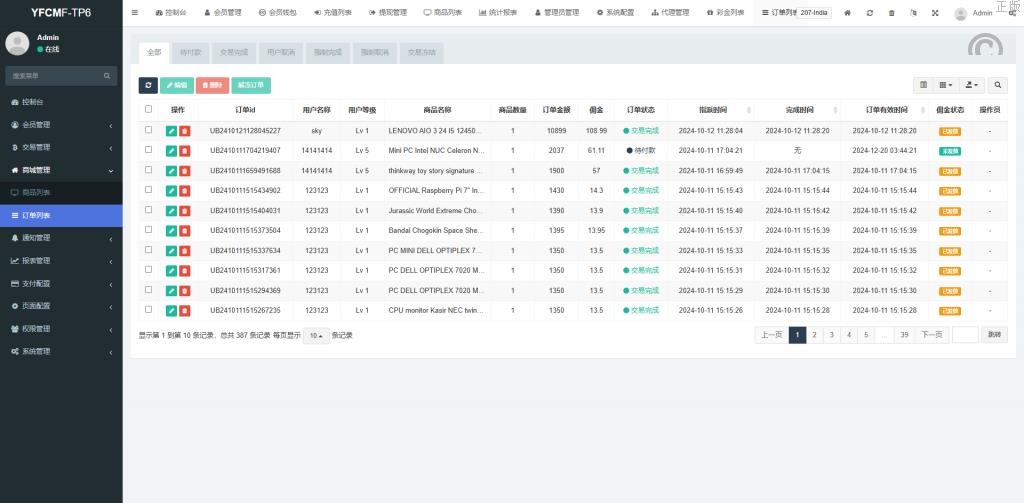The width and height of the screenshot is (1024, 503).
Task: Click the home icon in the top bar
Action: pyautogui.click(x=848, y=13)
